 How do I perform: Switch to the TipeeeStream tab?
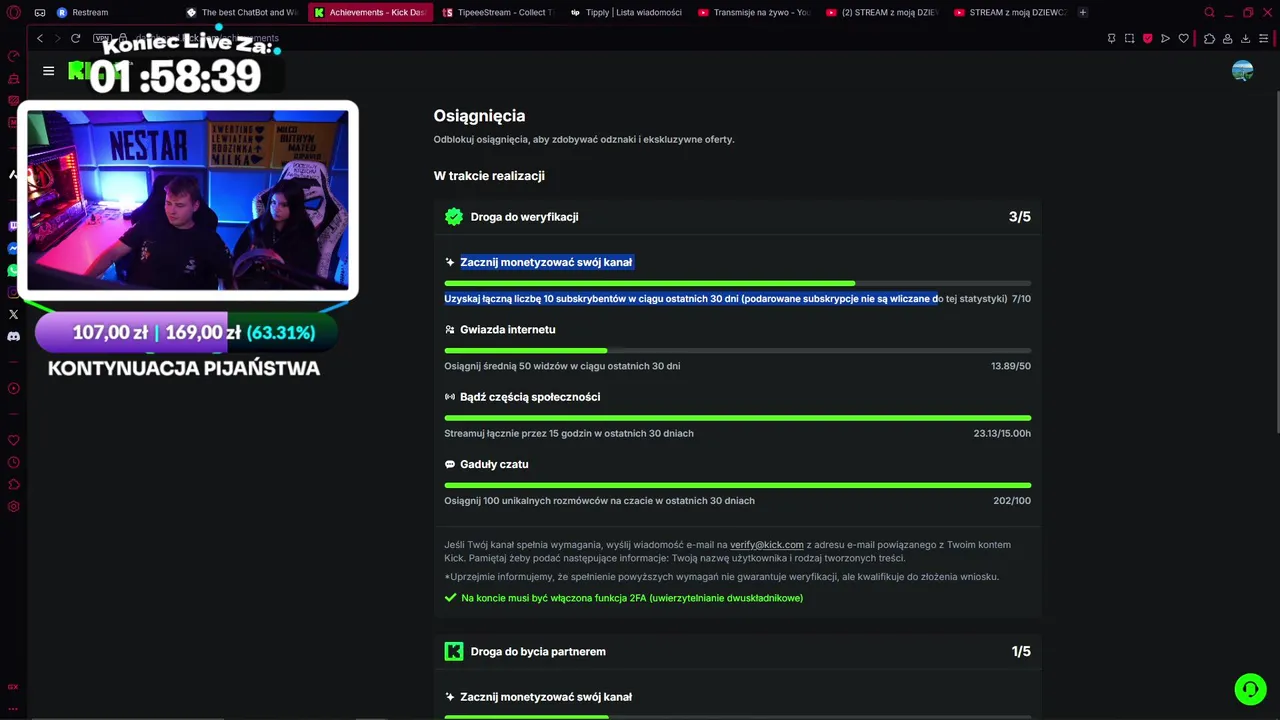point(498,13)
